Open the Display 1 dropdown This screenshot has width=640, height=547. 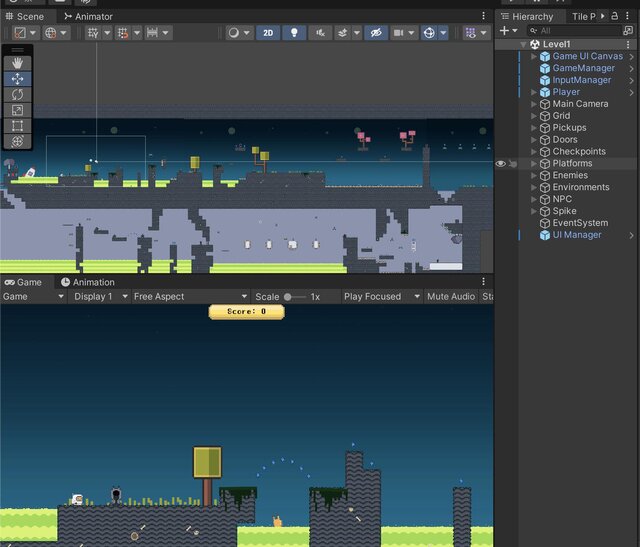[101, 296]
